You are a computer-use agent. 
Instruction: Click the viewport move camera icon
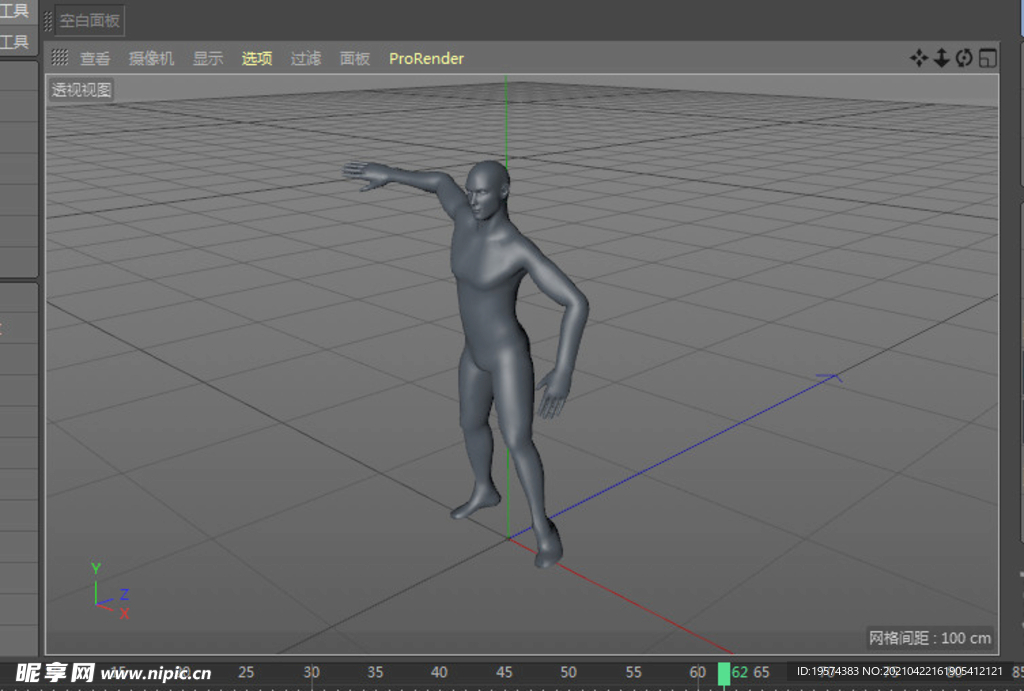pyautogui.click(x=919, y=58)
